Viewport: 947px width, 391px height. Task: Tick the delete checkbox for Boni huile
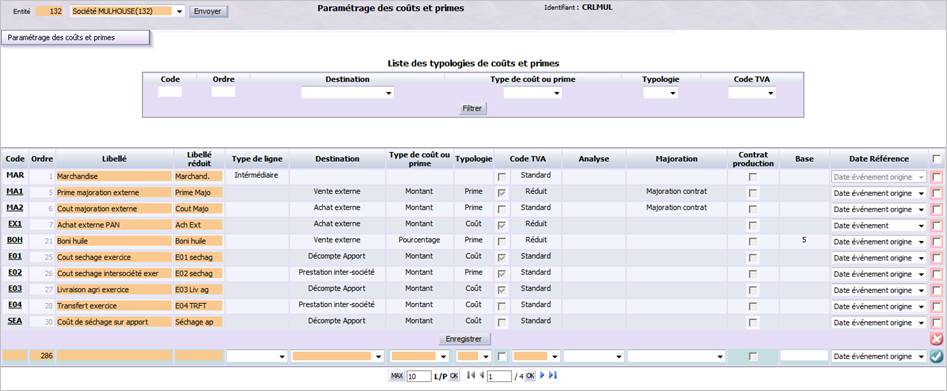[936, 242]
